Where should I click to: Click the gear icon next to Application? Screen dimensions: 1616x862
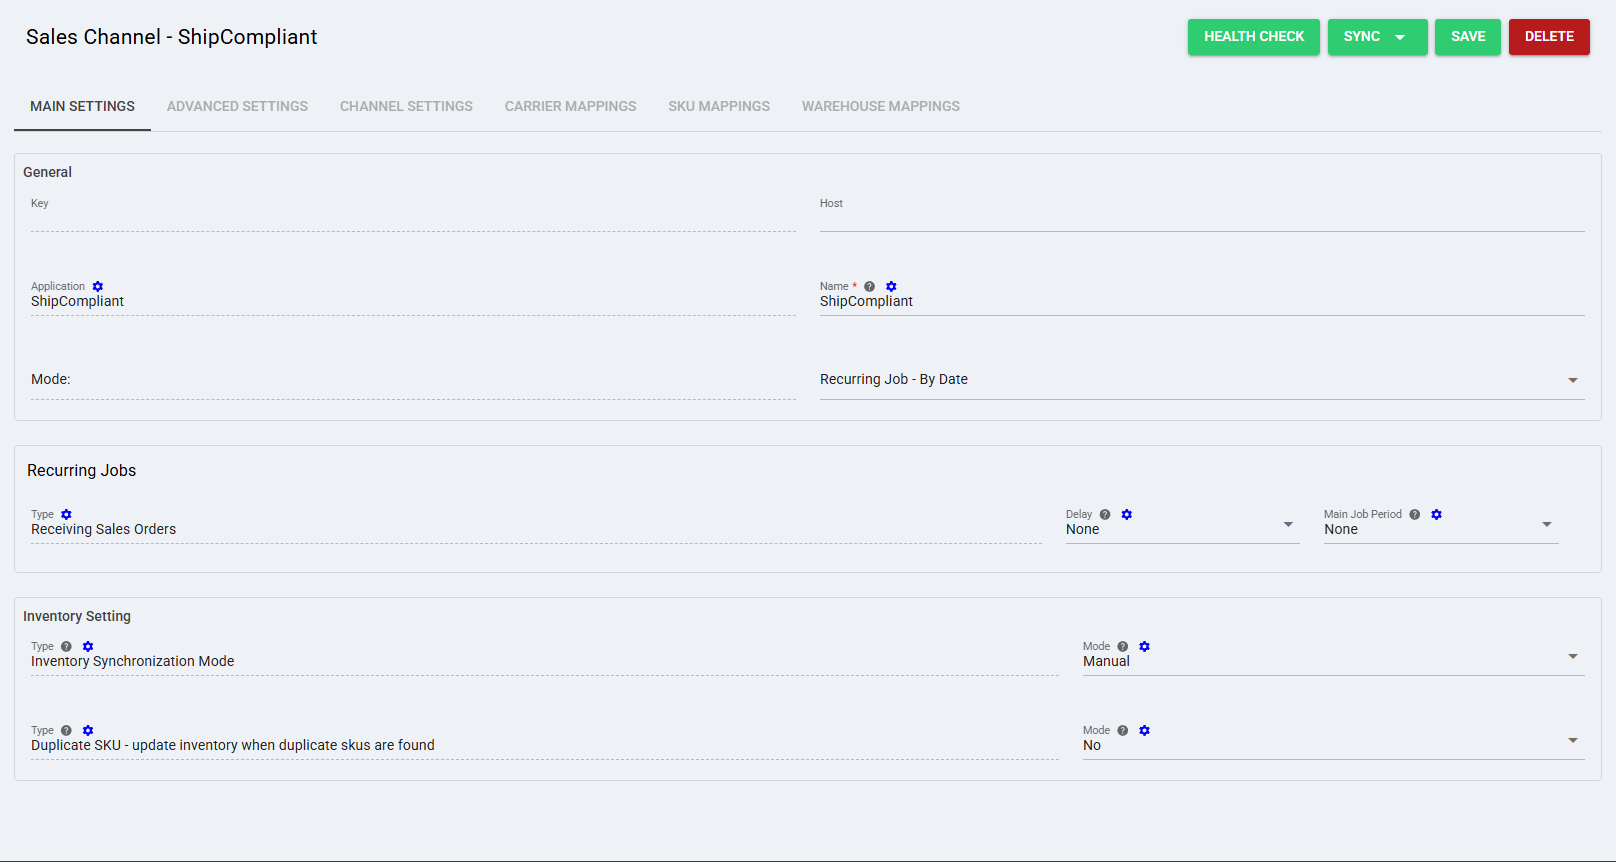(98, 287)
